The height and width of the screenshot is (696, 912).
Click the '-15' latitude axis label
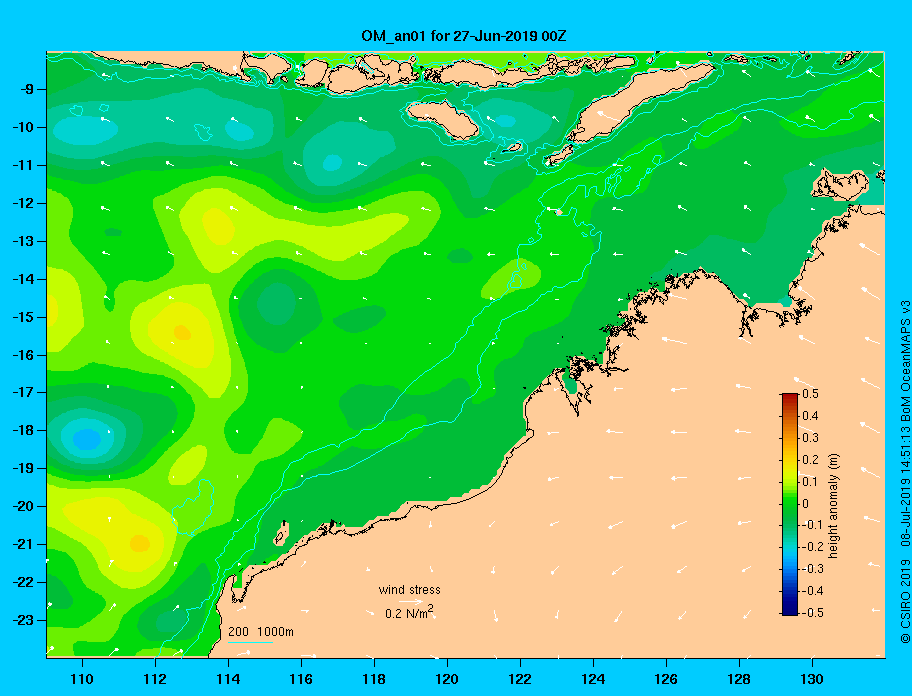pos(24,317)
